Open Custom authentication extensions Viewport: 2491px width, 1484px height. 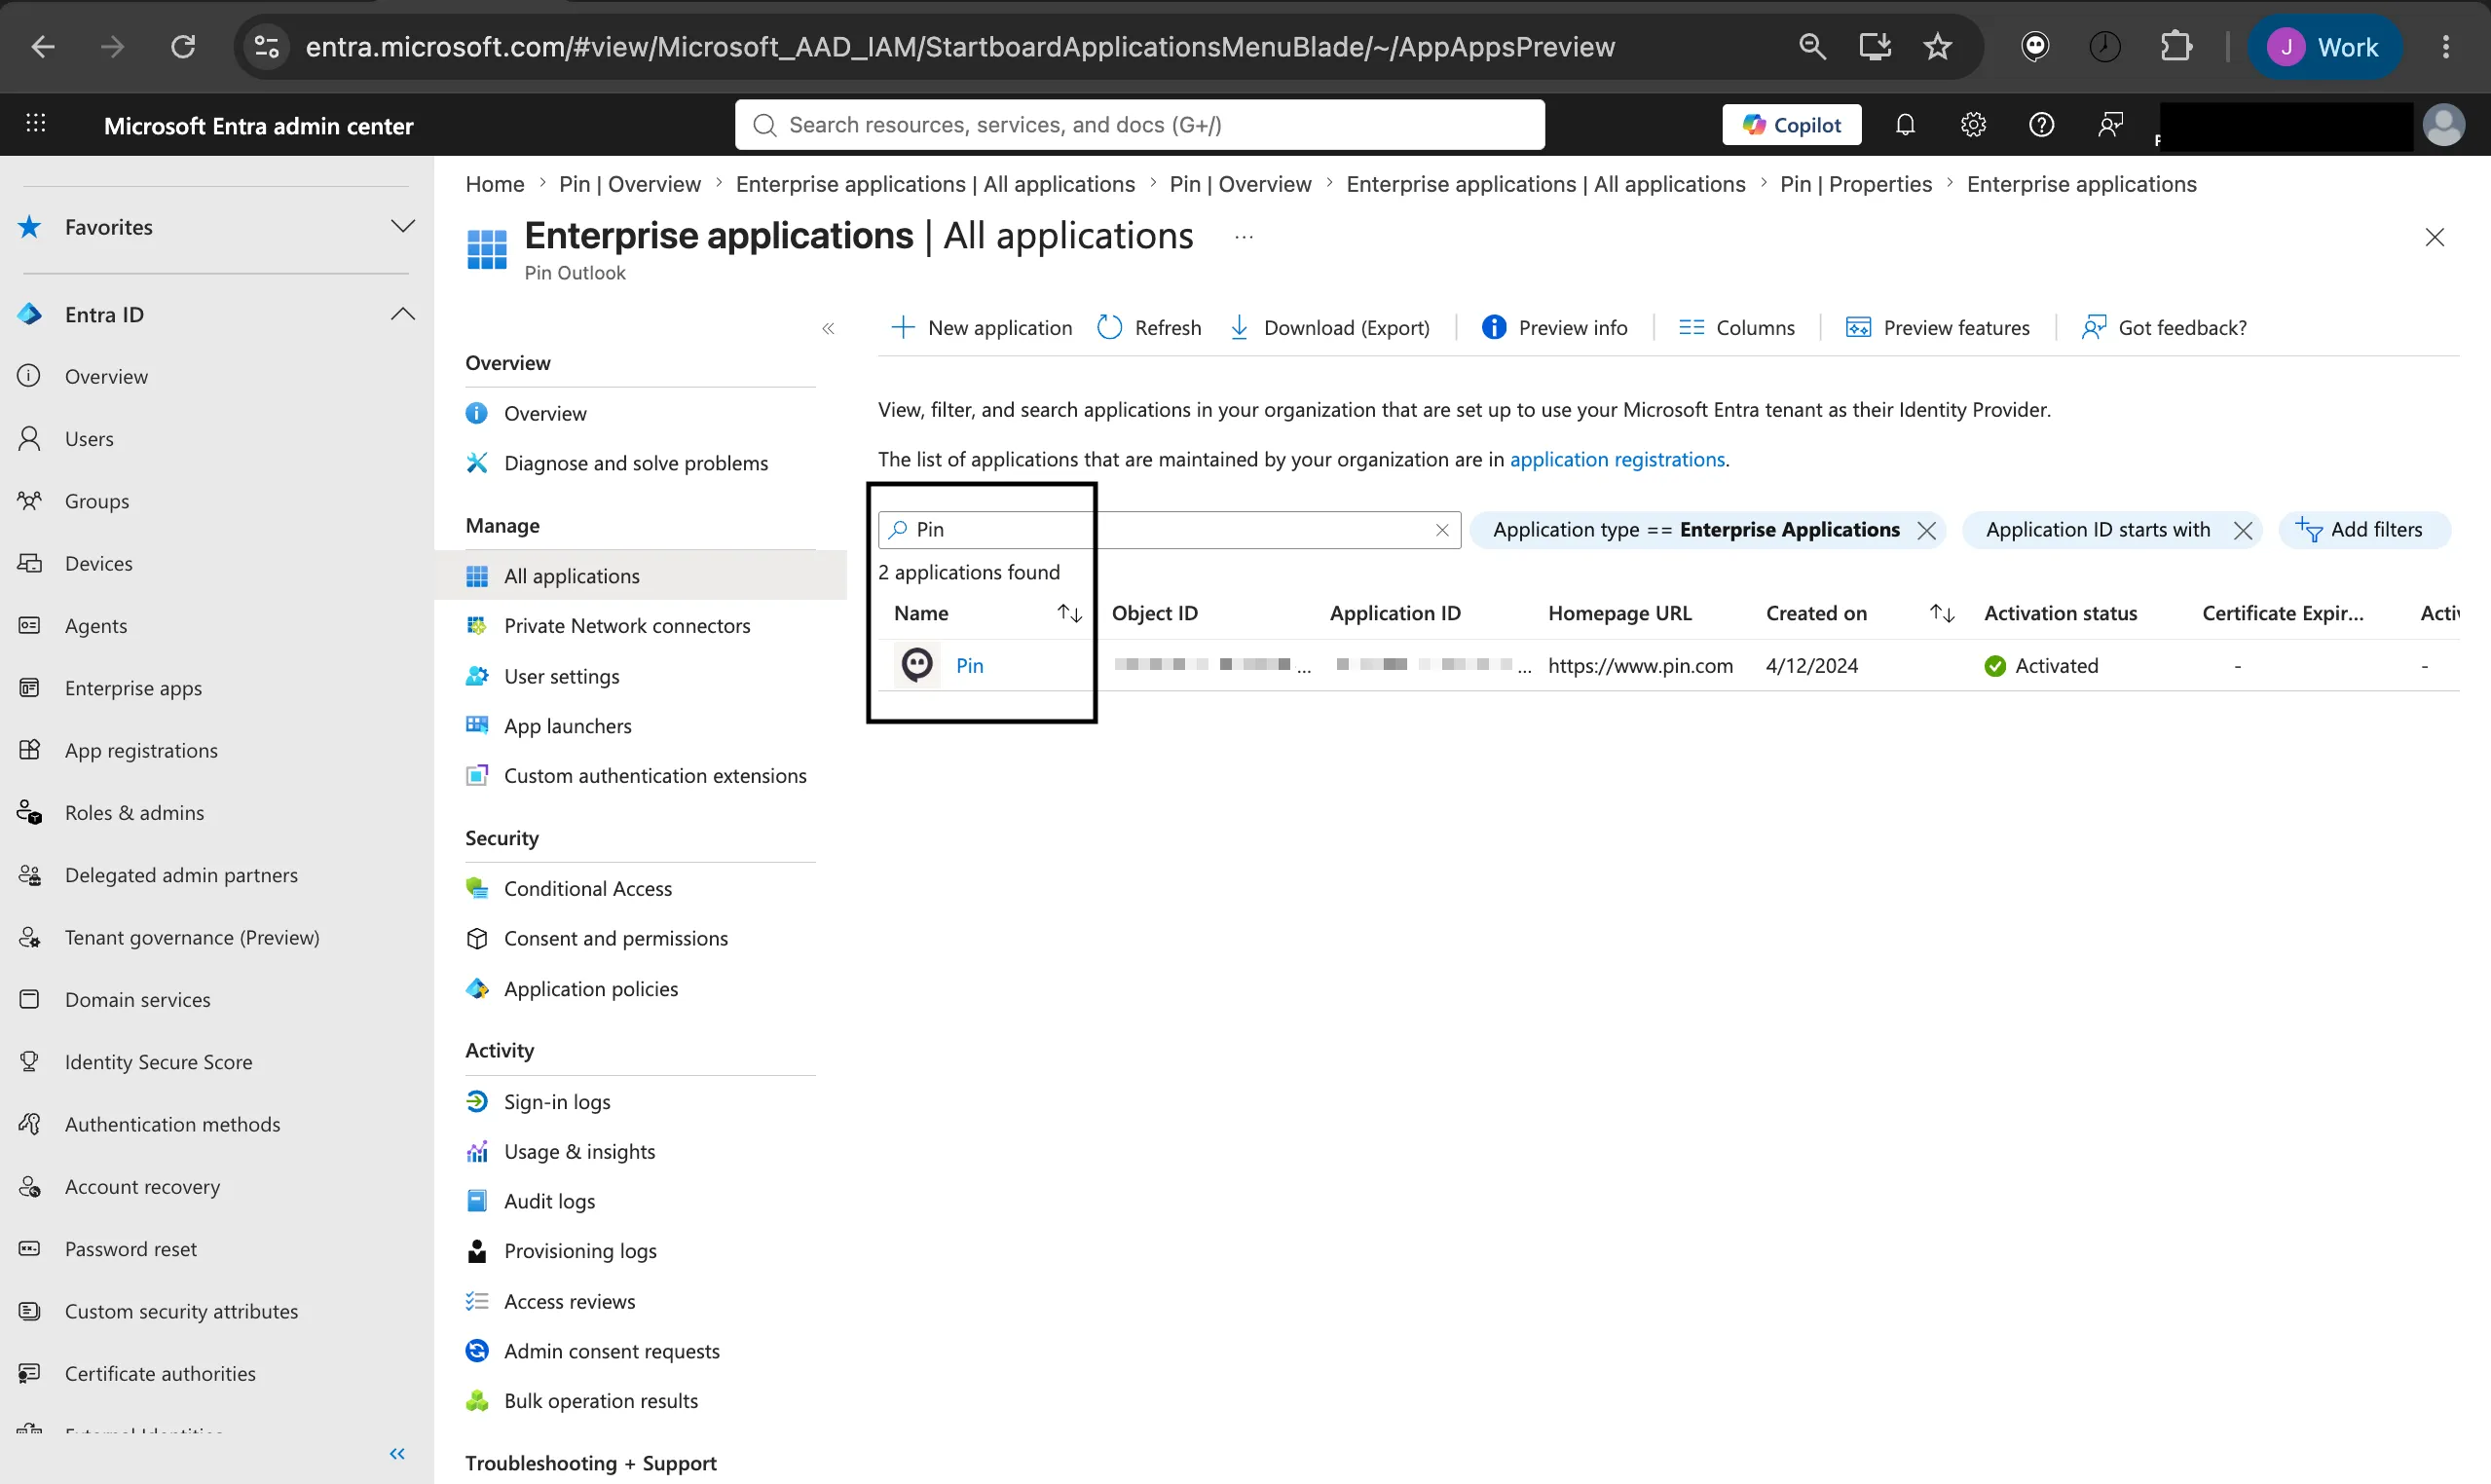click(x=655, y=776)
